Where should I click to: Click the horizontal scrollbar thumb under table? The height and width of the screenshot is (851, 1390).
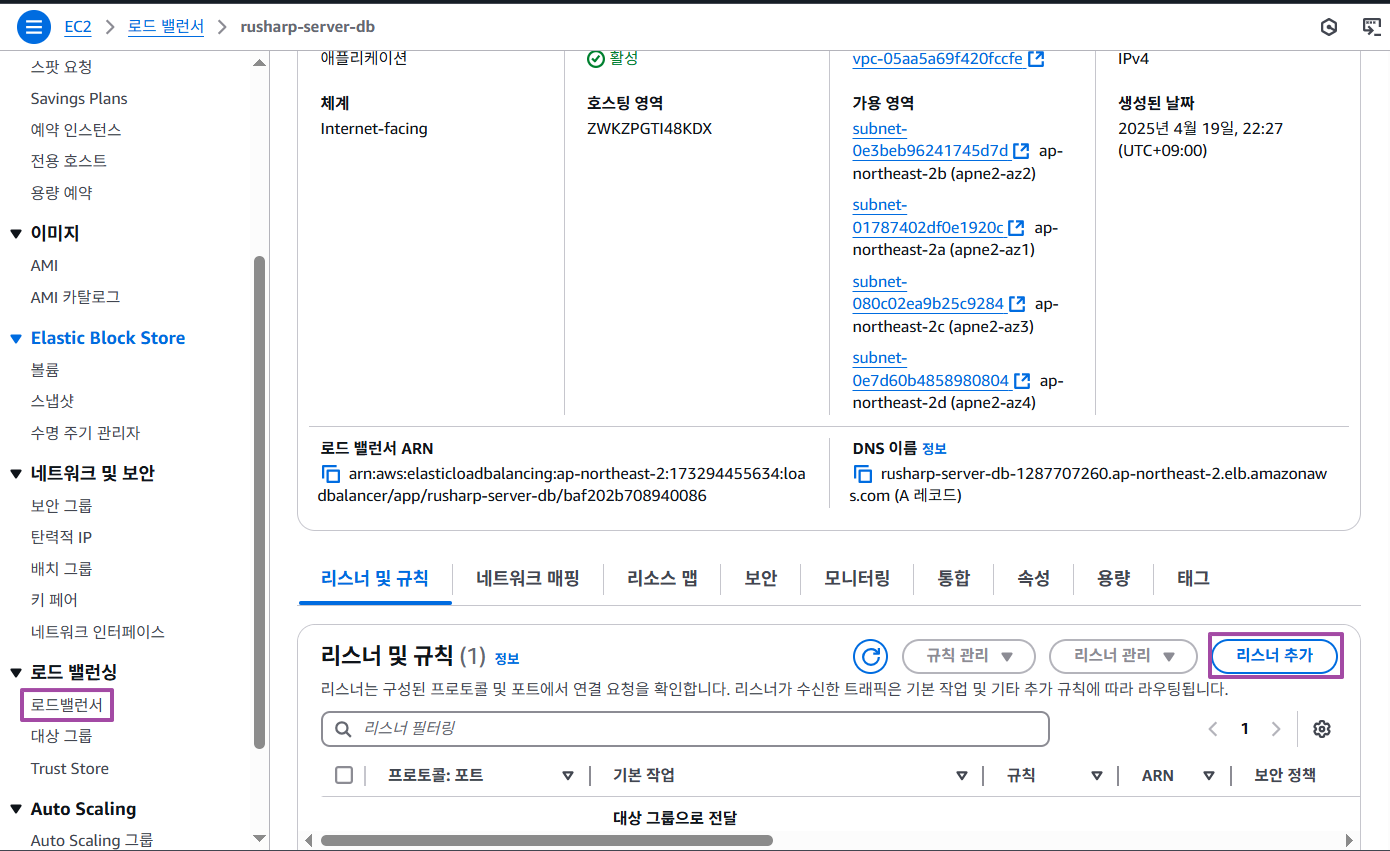(546, 841)
